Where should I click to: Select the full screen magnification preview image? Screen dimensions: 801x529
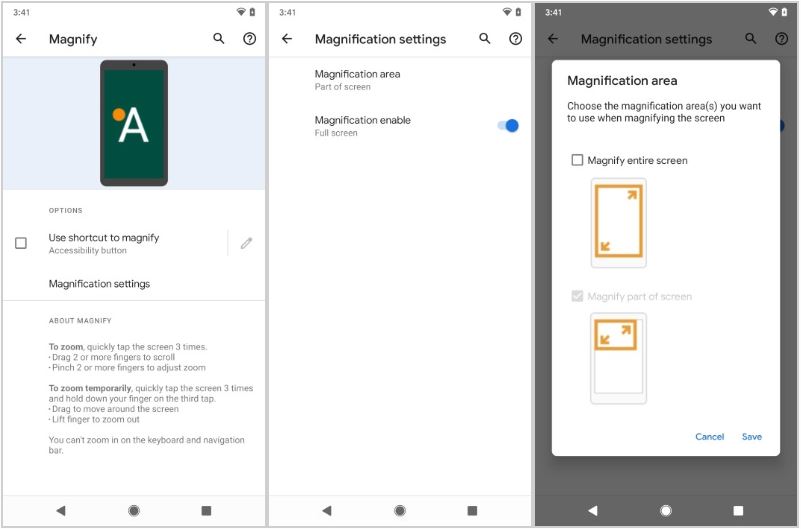pyautogui.click(x=618, y=222)
